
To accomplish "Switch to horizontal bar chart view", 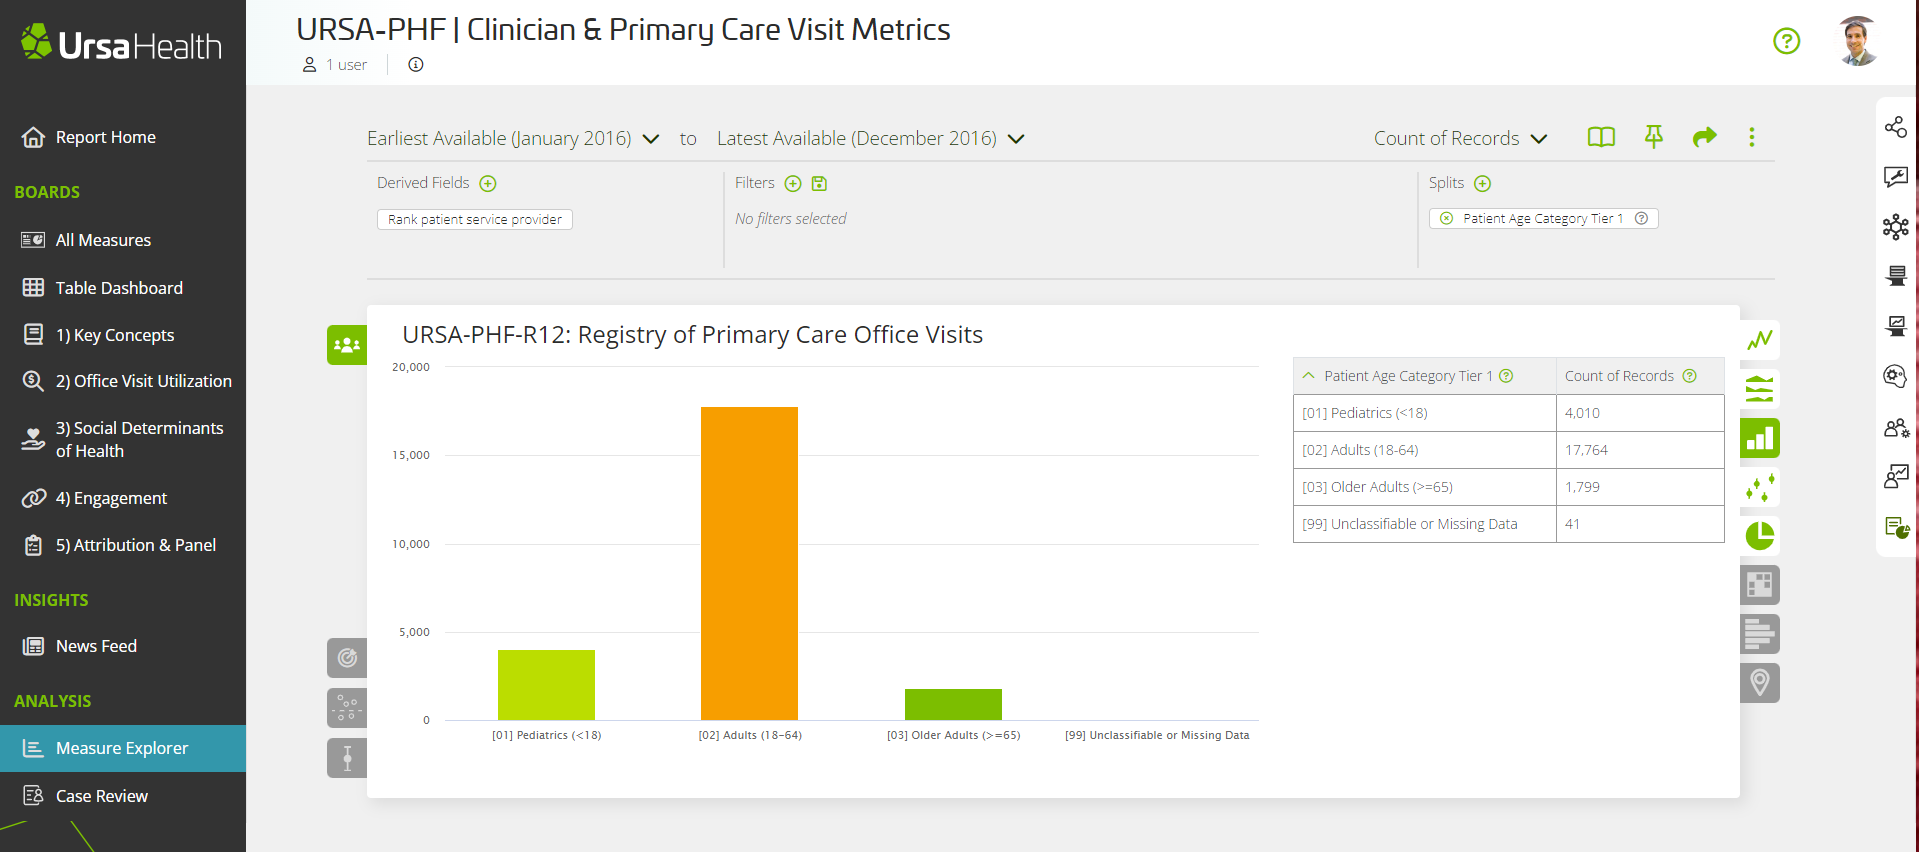I will [1760, 634].
